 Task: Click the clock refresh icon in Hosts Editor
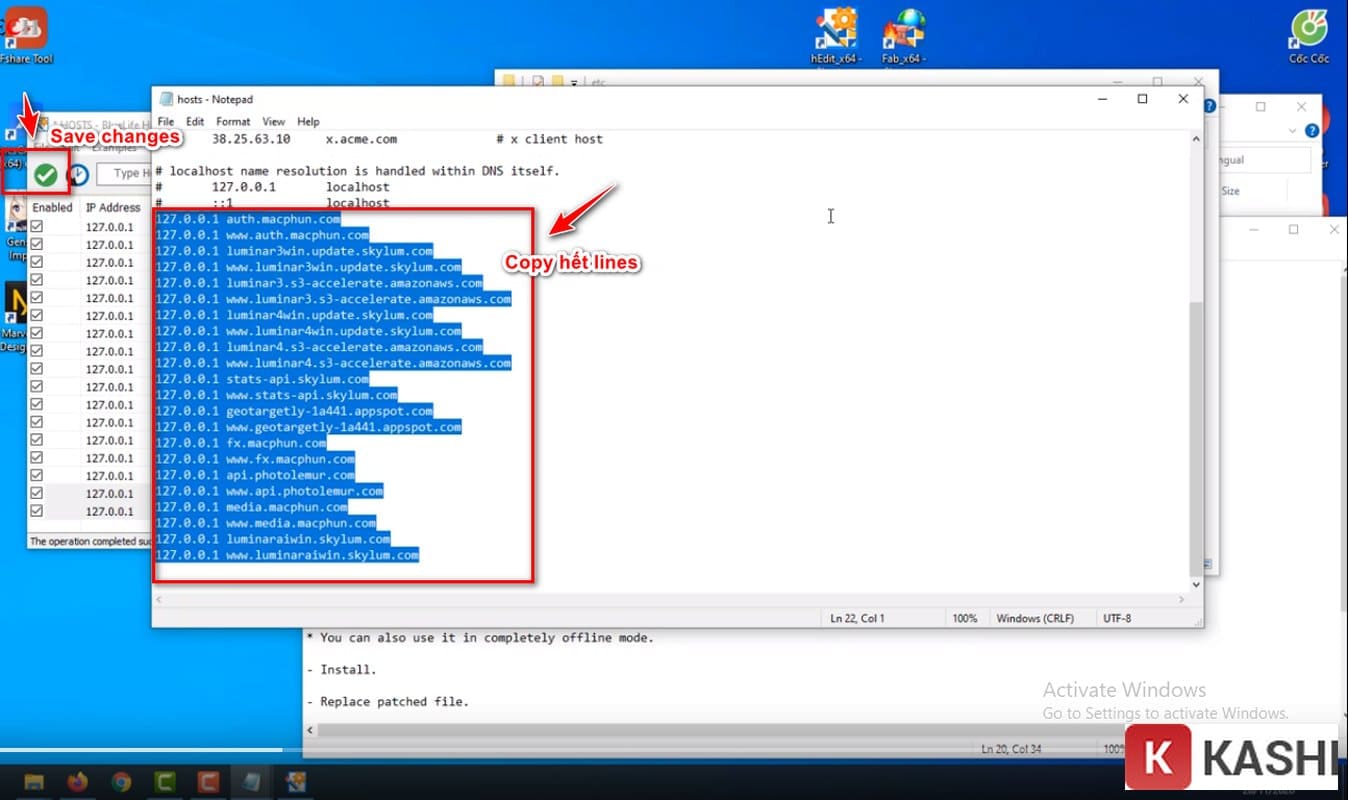(78, 174)
